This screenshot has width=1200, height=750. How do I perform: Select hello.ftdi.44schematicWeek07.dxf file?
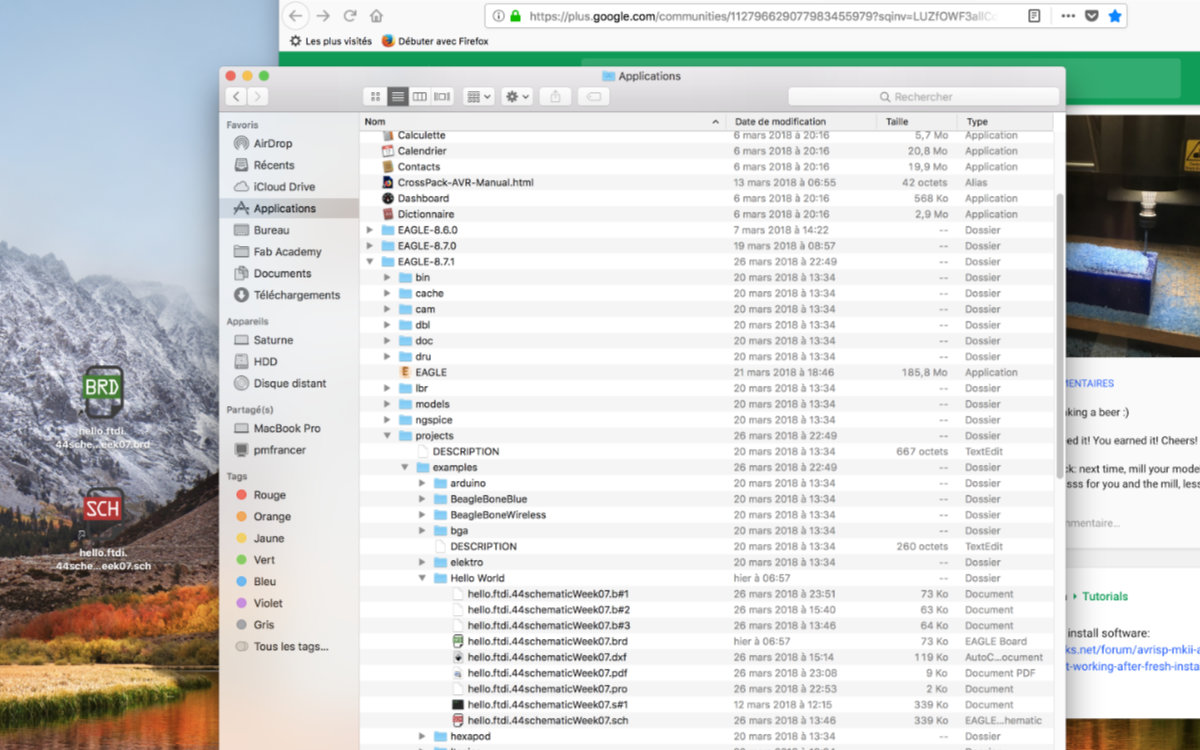coord(706,657)
